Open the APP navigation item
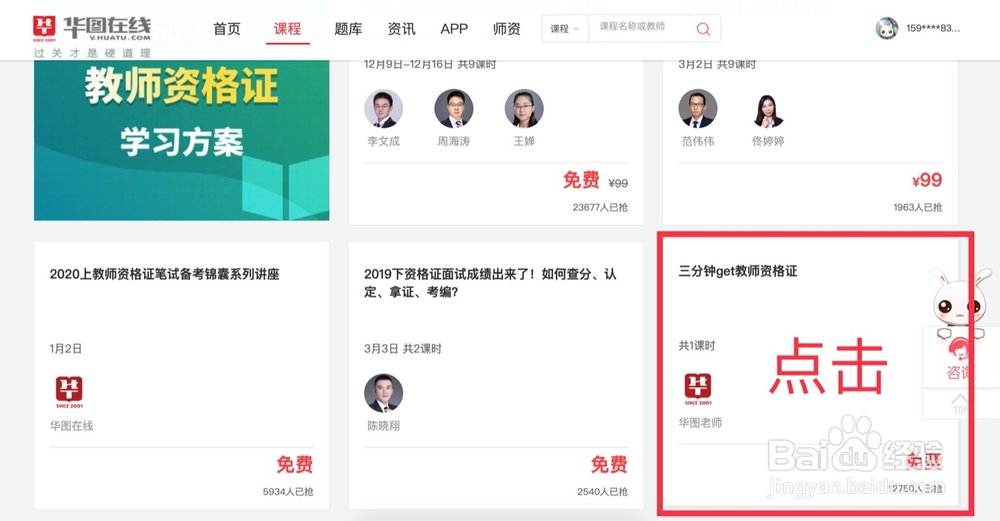 pyautogui.click(x=454, y=29)
